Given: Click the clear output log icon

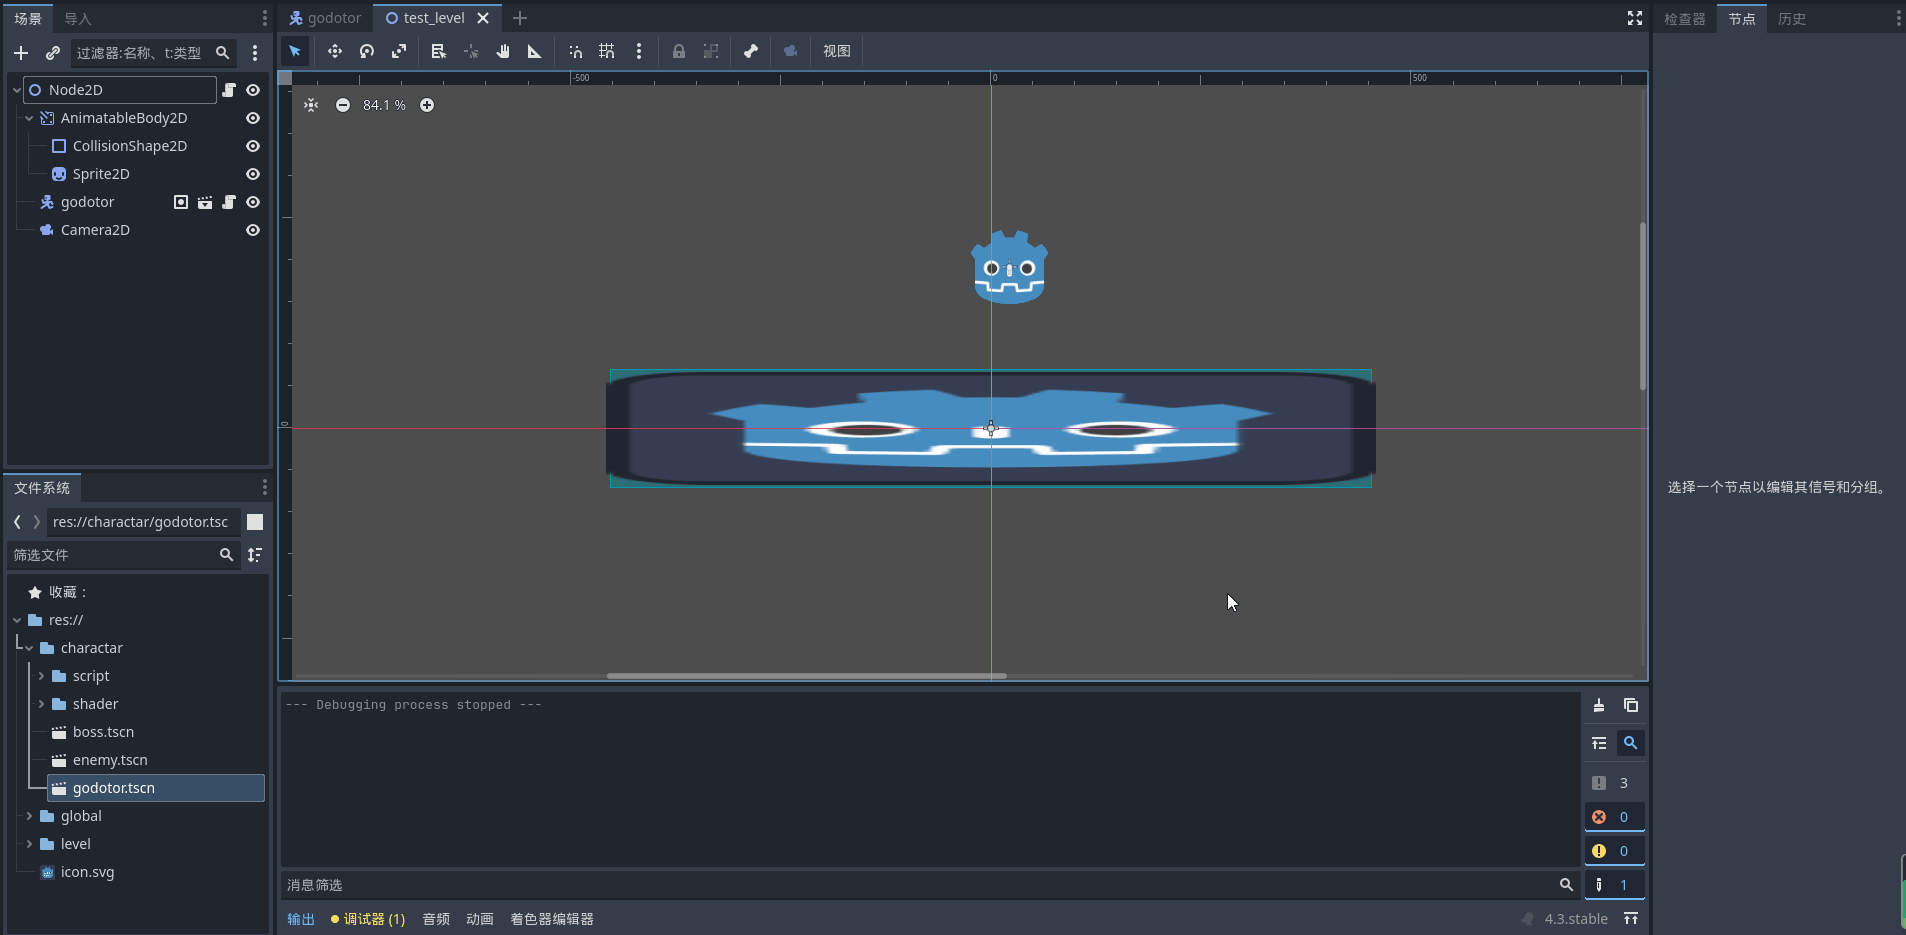Looking at the screenshot, I should pyautogui.click(x=1599, y=705).
